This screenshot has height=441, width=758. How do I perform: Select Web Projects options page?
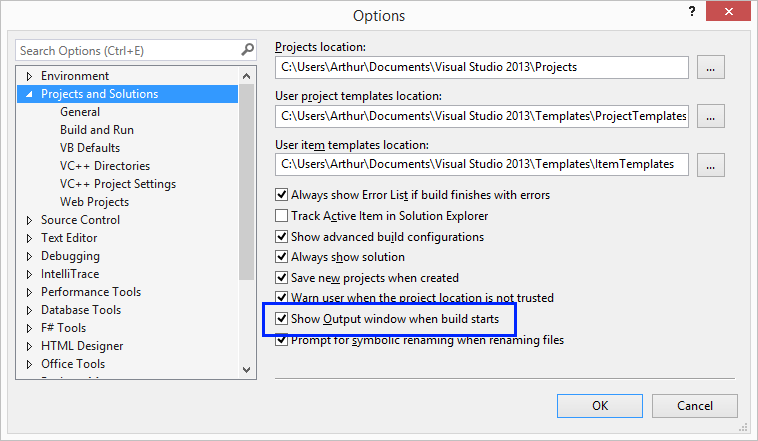pyautogui.click(x=94, y=202)
